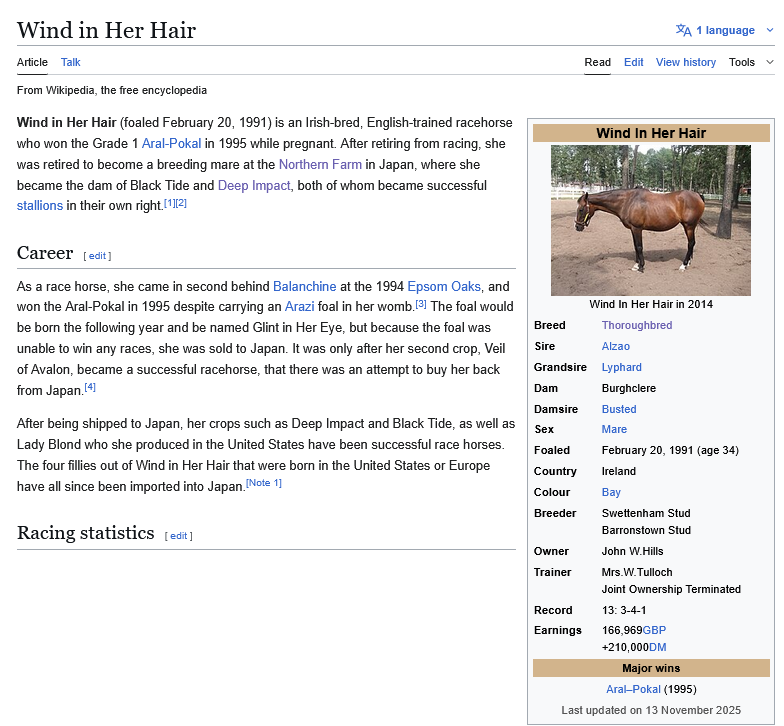784x726 pixels.
Task: Open the Lyphard grandsire link
Action: [x=622, y=367]
